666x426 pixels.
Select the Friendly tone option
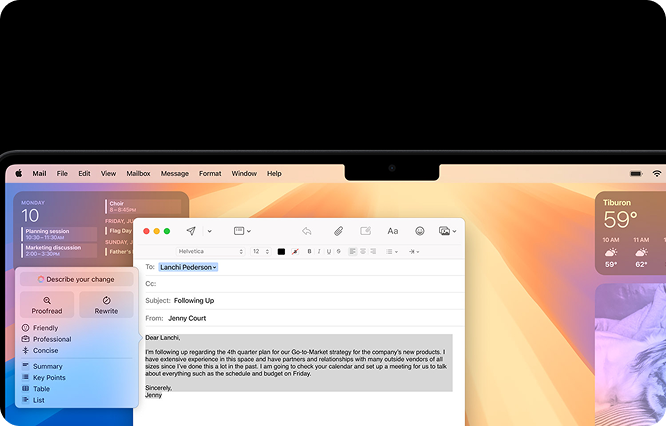point(45,328)
